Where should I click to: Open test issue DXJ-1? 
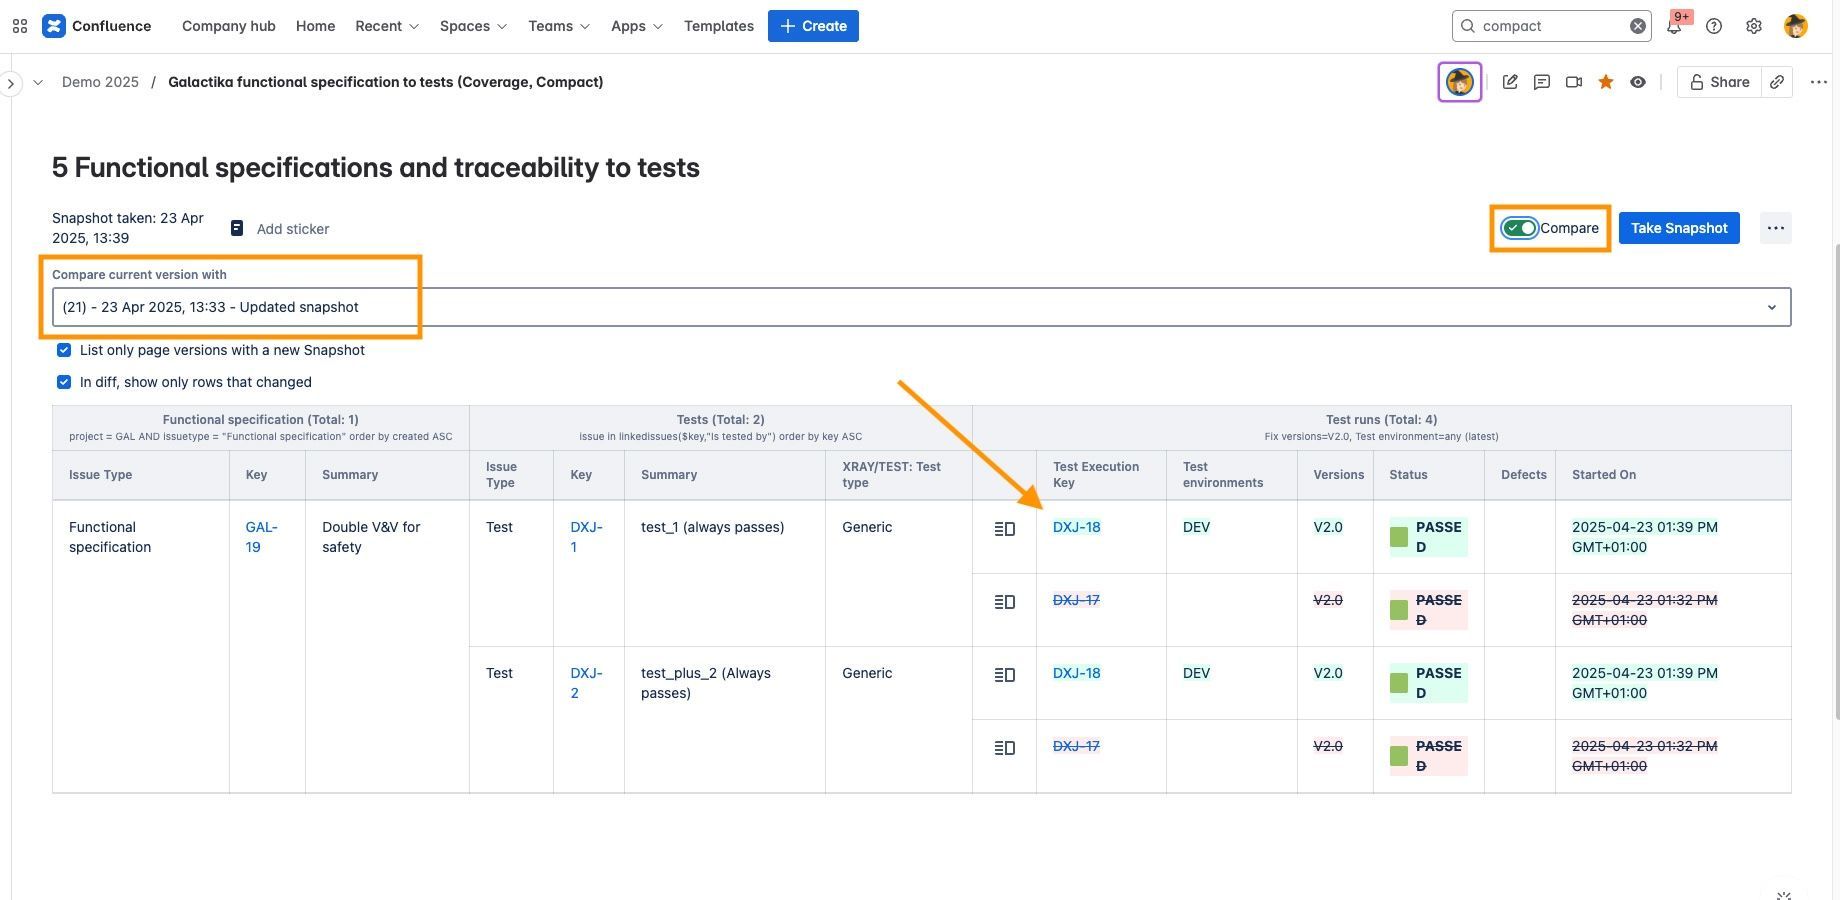[586, 537]
